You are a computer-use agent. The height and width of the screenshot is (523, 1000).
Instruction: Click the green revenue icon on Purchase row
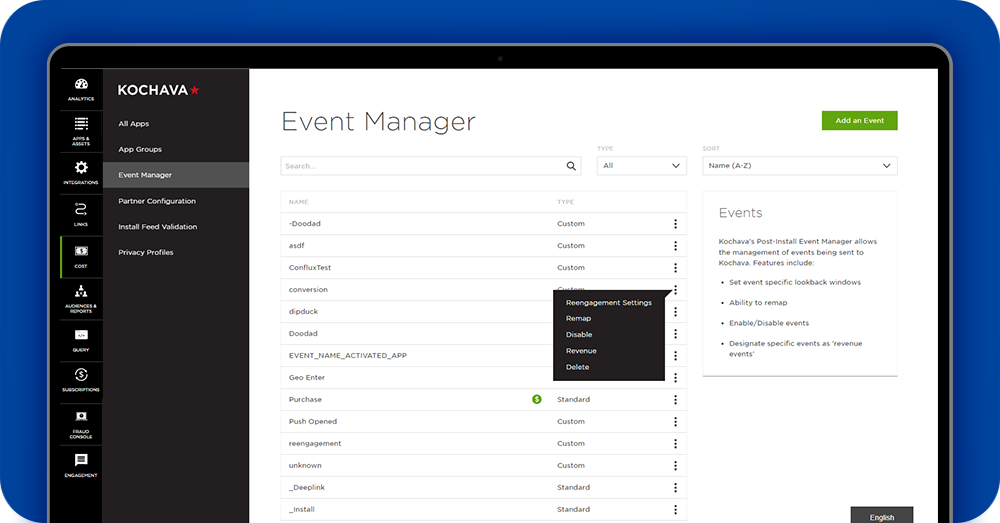coord(537,399)
